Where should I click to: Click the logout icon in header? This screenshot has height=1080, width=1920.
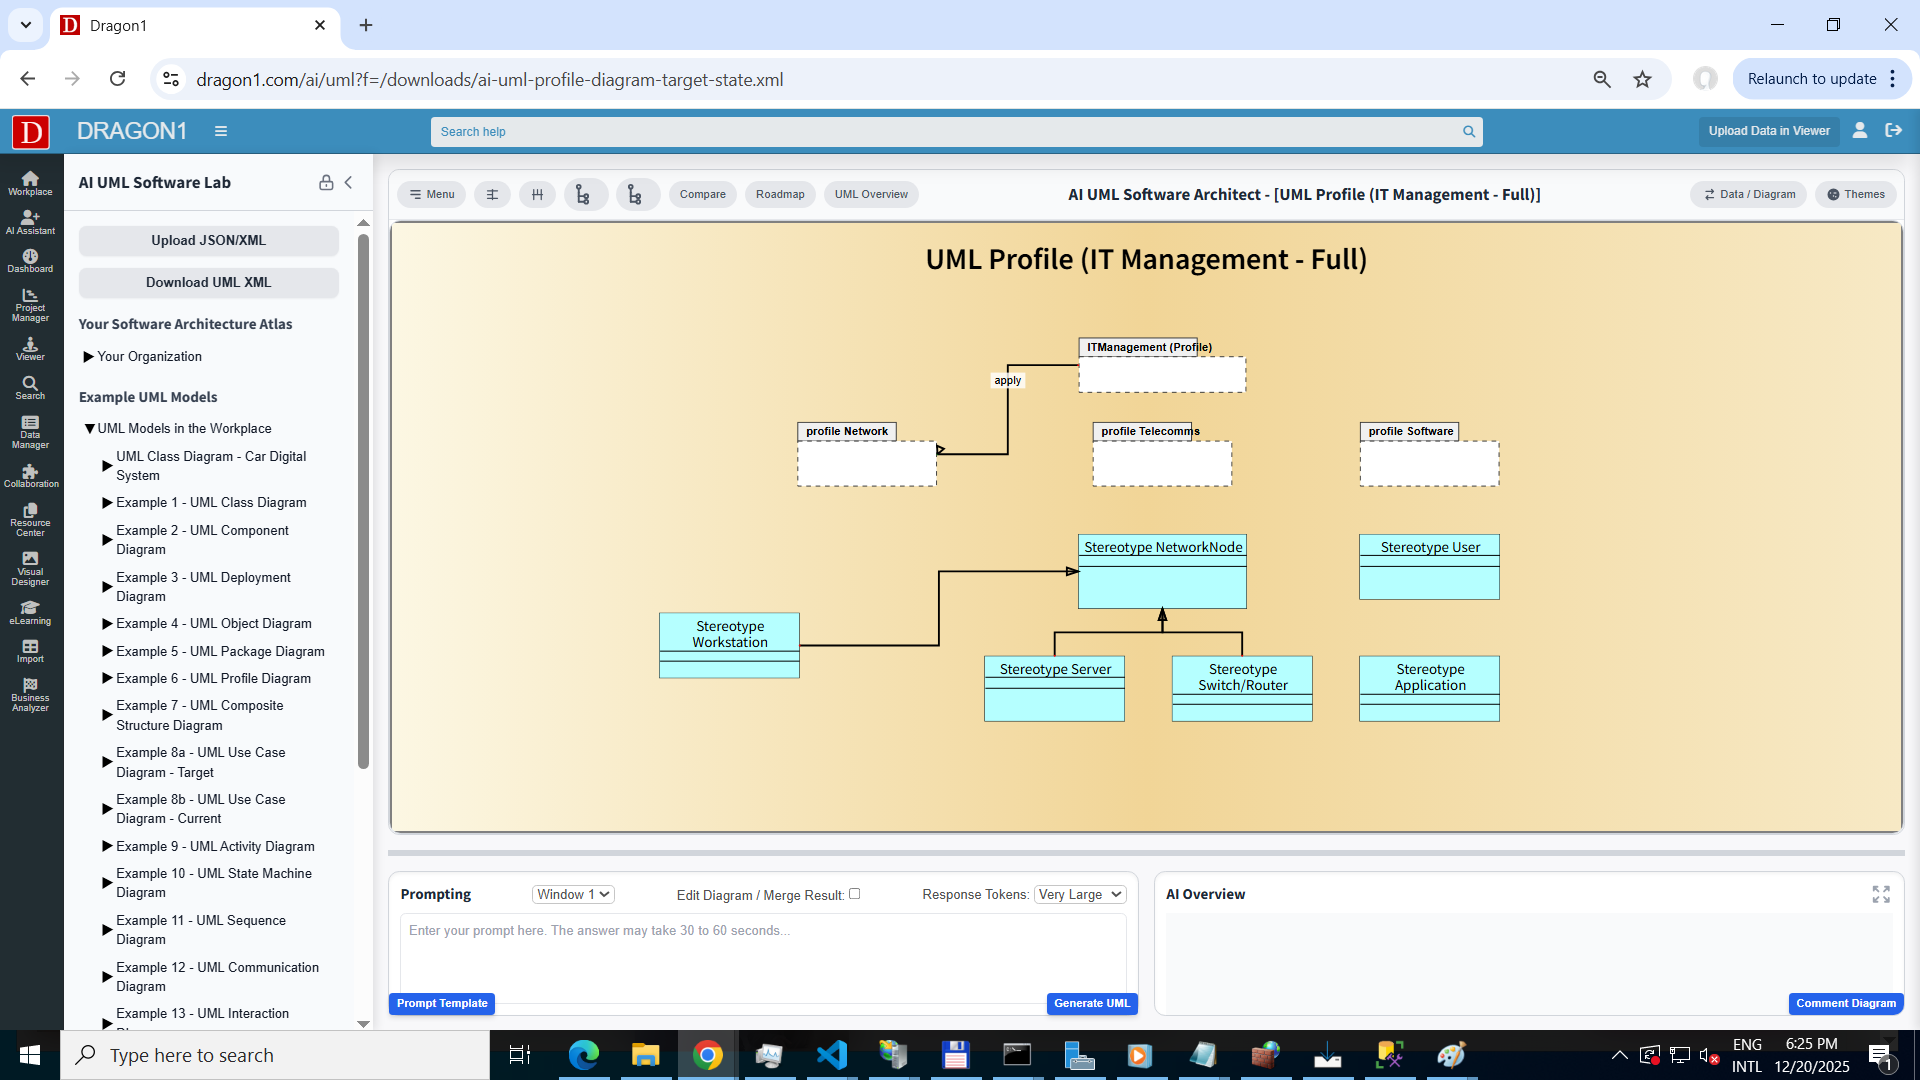point(1894,131)
